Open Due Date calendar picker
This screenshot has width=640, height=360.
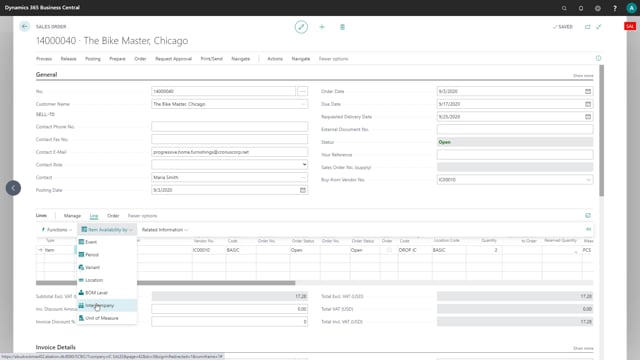pos(588,104)
